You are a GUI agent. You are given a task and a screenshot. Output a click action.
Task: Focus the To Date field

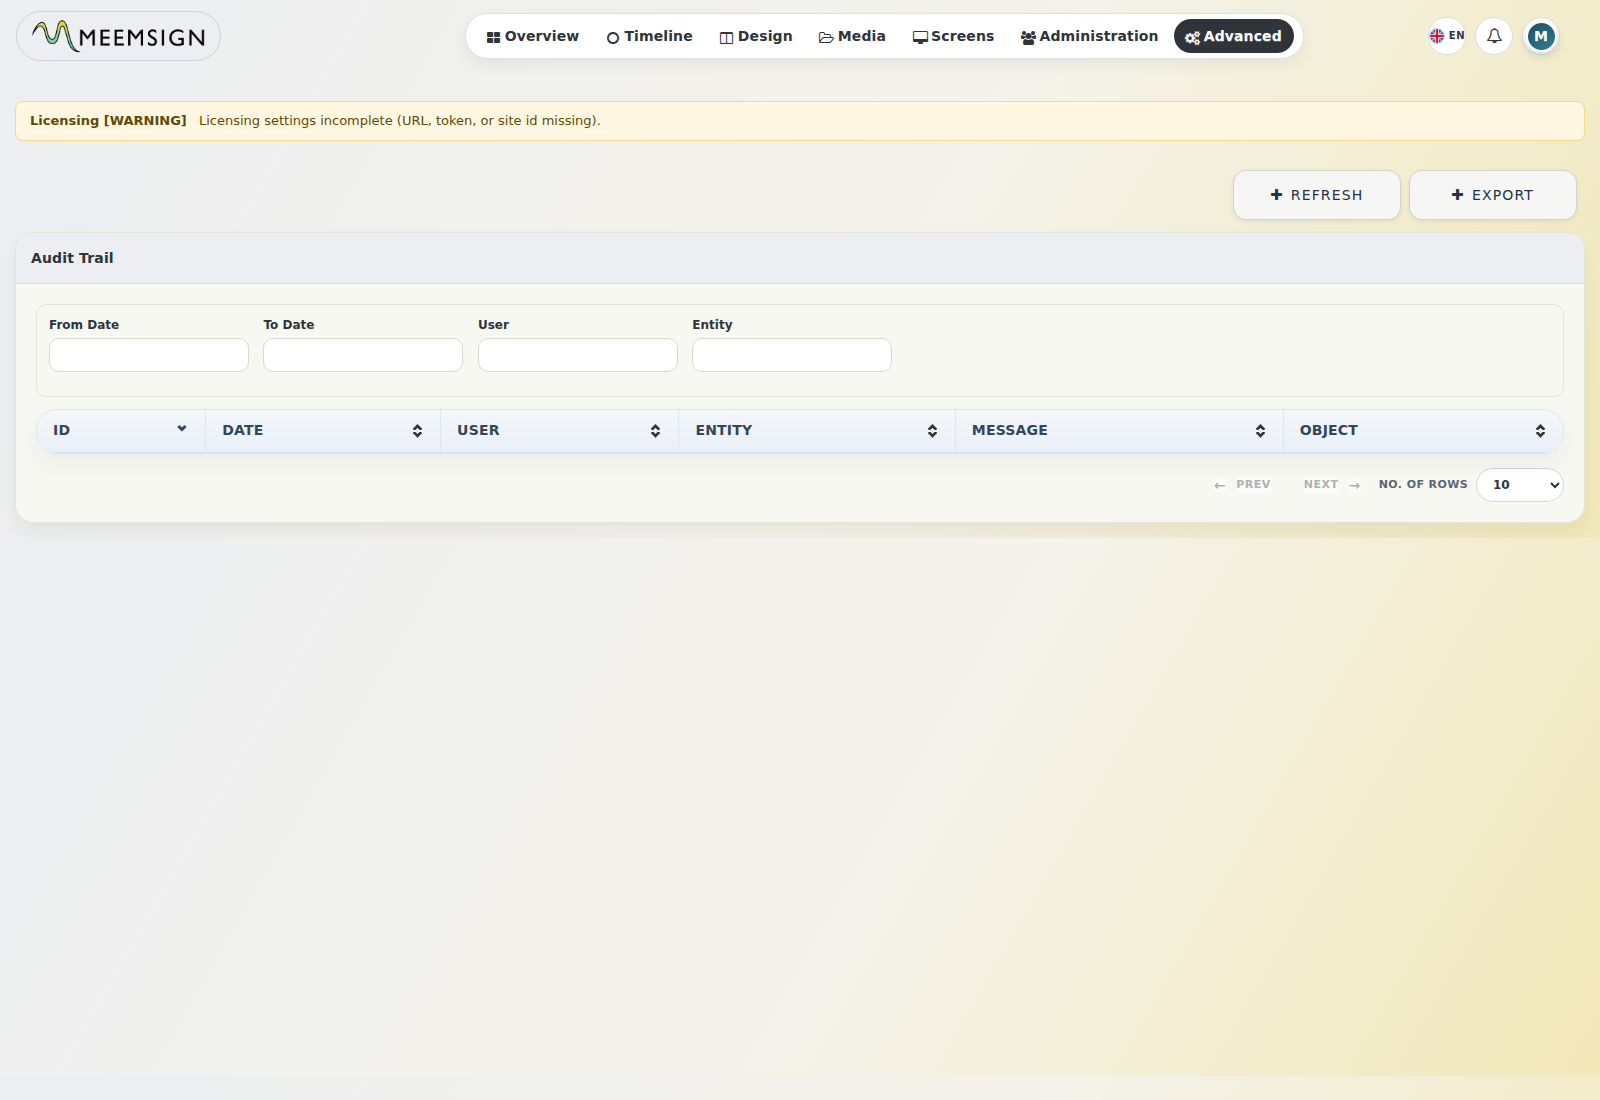[x=363, y=355]
